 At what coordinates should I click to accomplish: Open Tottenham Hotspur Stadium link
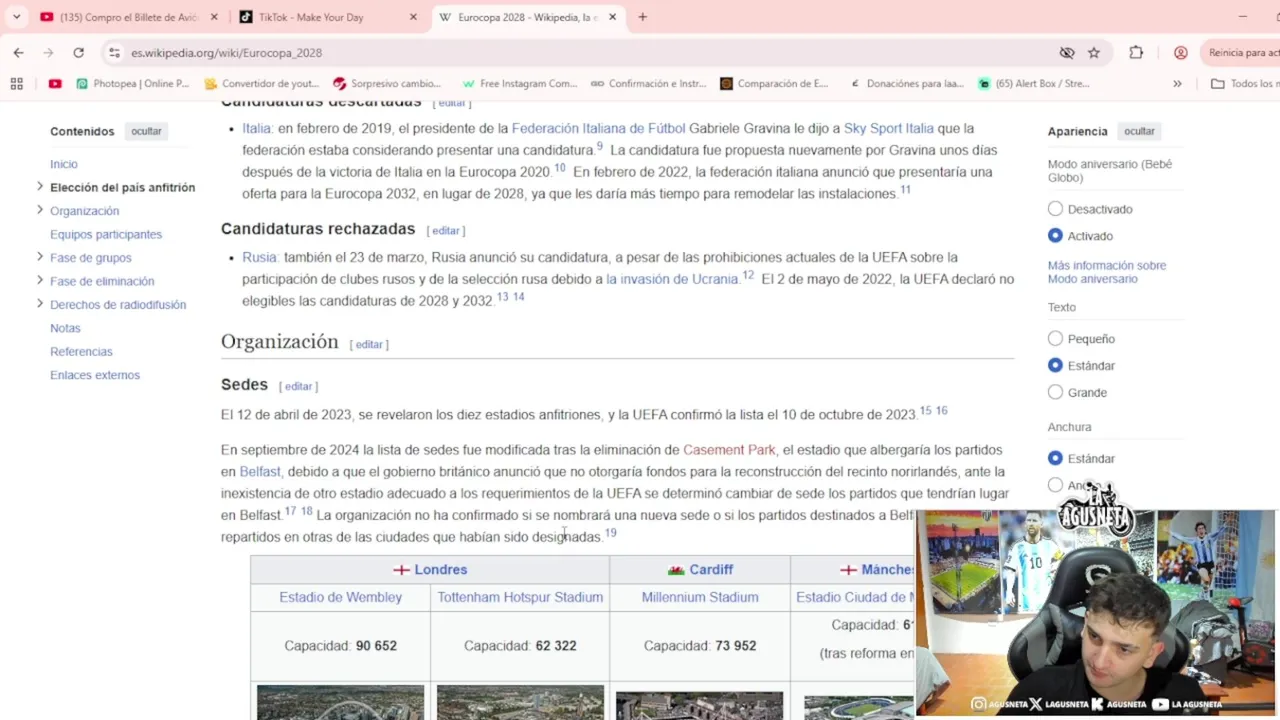coord(520,597)
